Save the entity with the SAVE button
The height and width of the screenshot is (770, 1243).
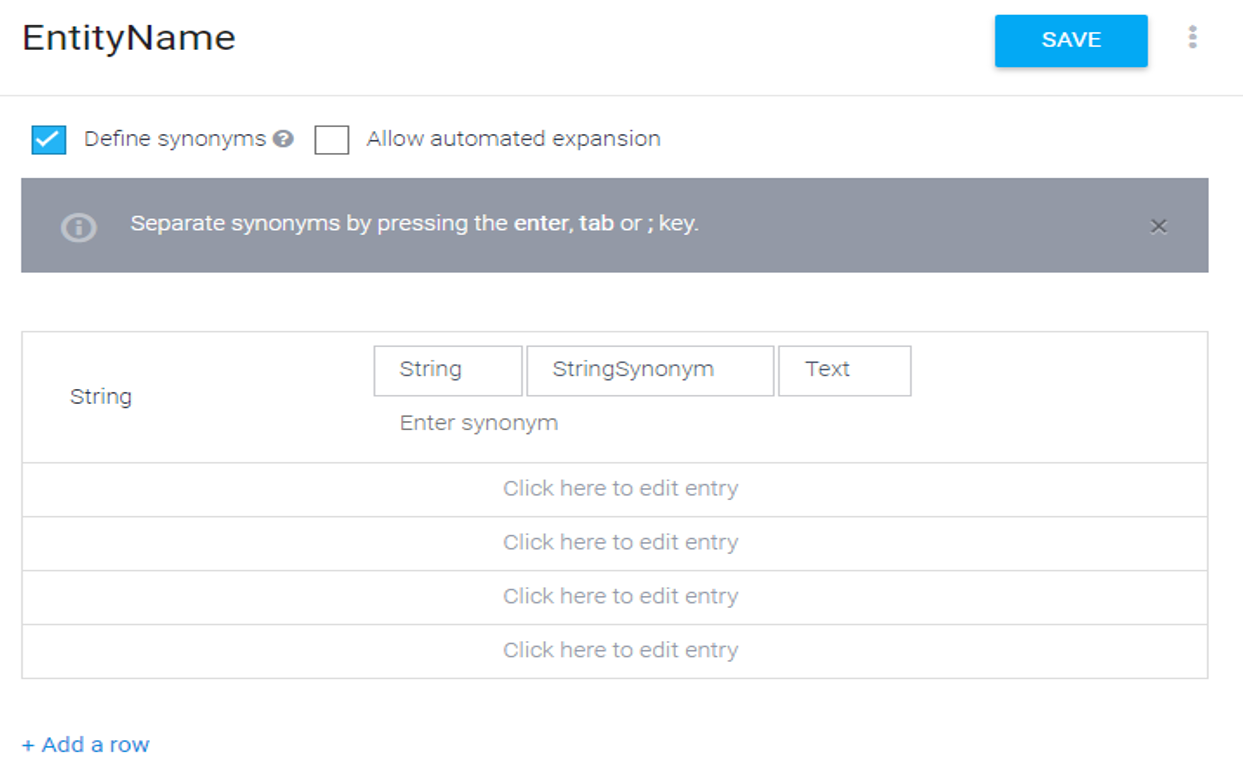(x=1071, y=41)
